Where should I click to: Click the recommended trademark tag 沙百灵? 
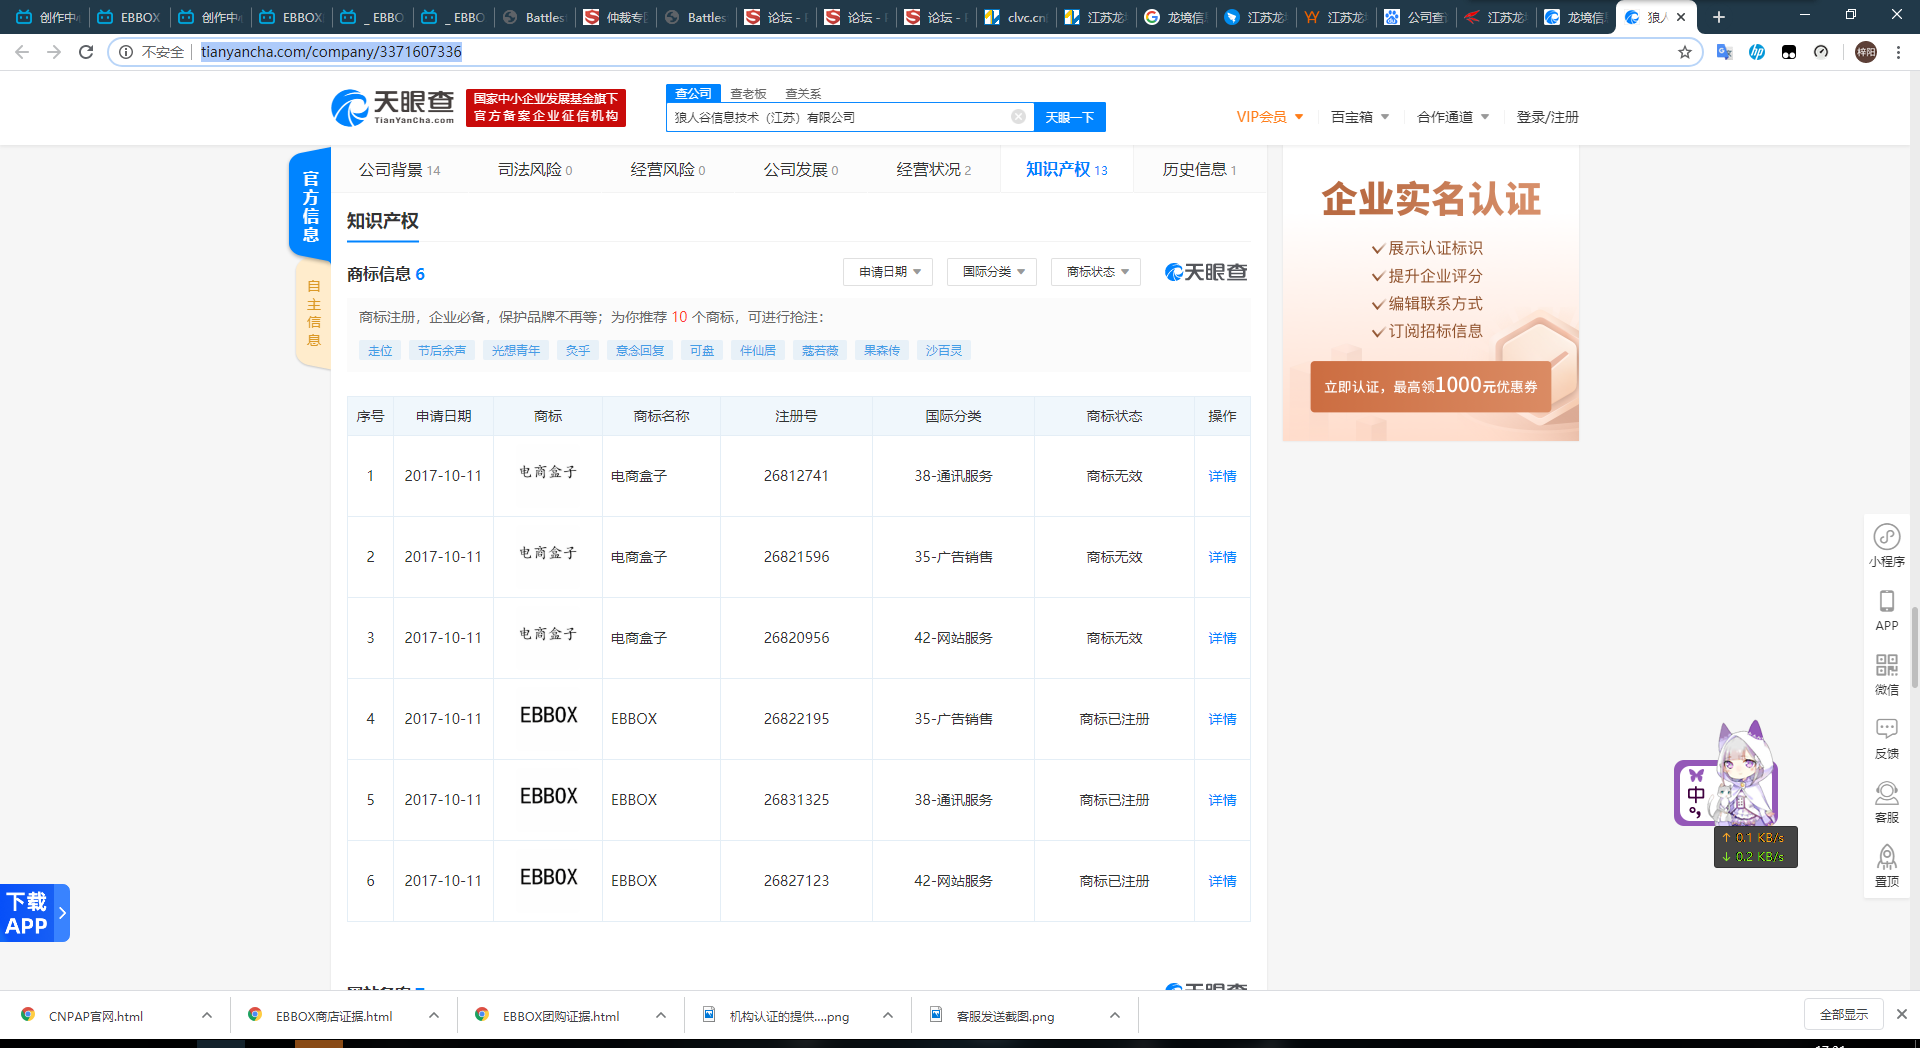944,351
